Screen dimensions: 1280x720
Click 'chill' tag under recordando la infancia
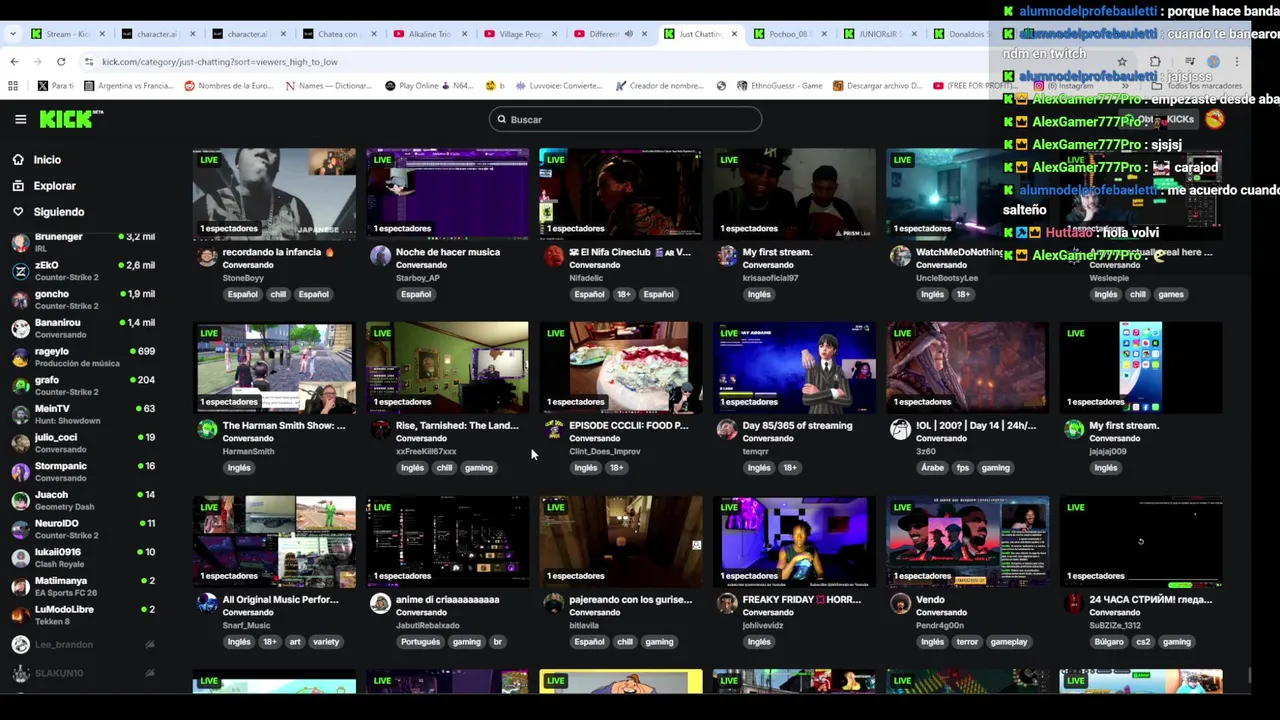click(x=278, y=294)
